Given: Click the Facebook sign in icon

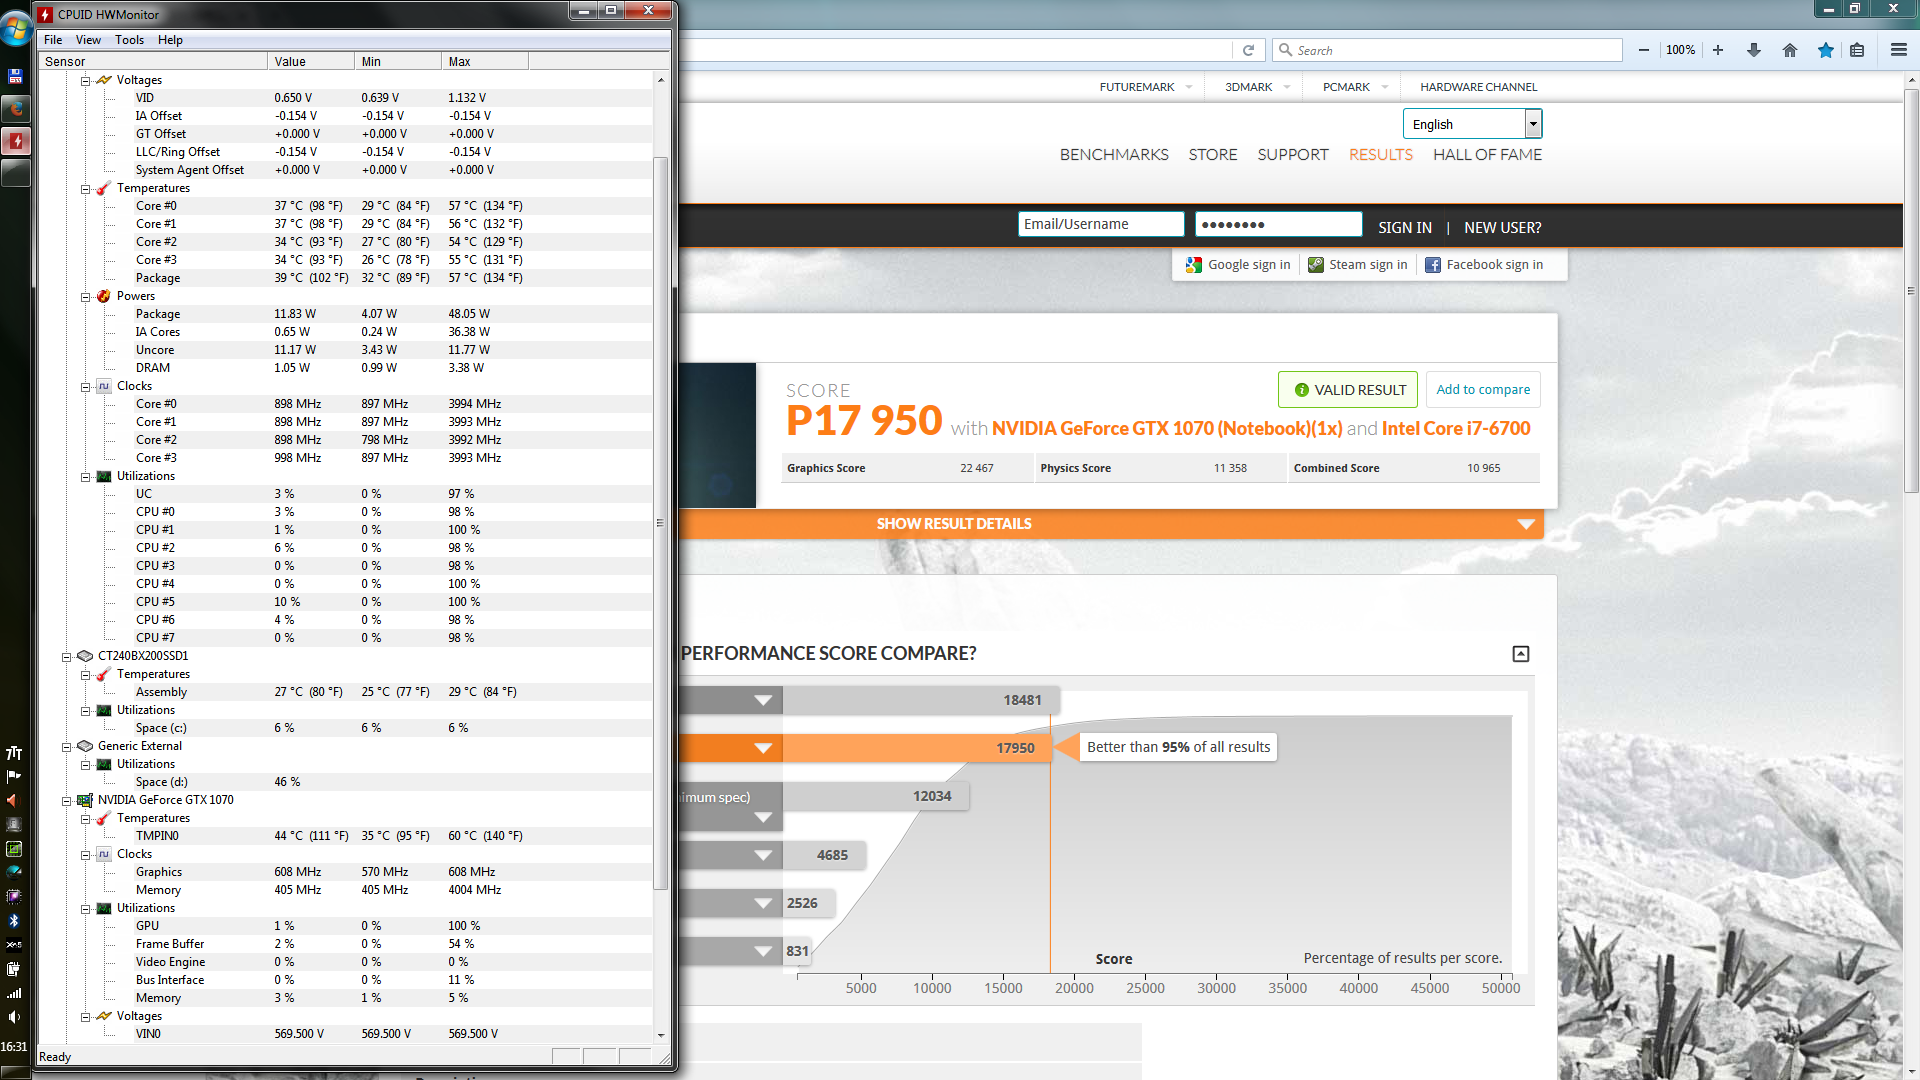Looking at the screenshot, I should [1433, 265].
